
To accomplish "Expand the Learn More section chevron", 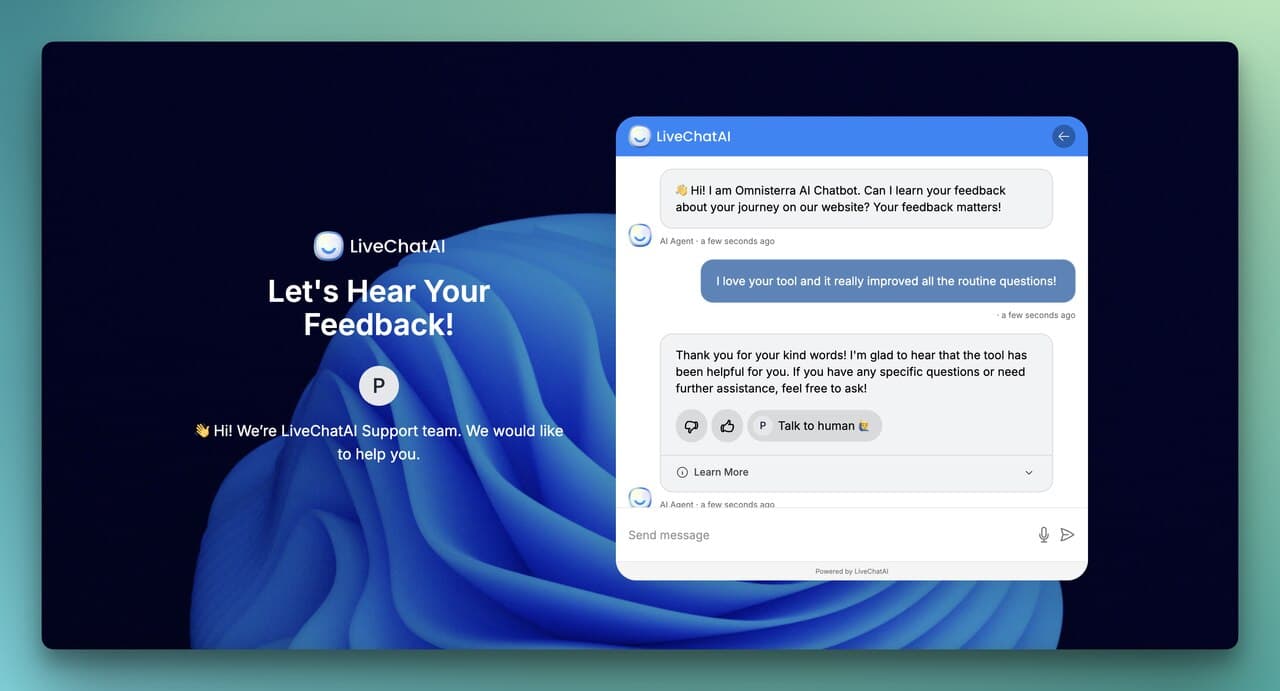I will [1029, 472].
